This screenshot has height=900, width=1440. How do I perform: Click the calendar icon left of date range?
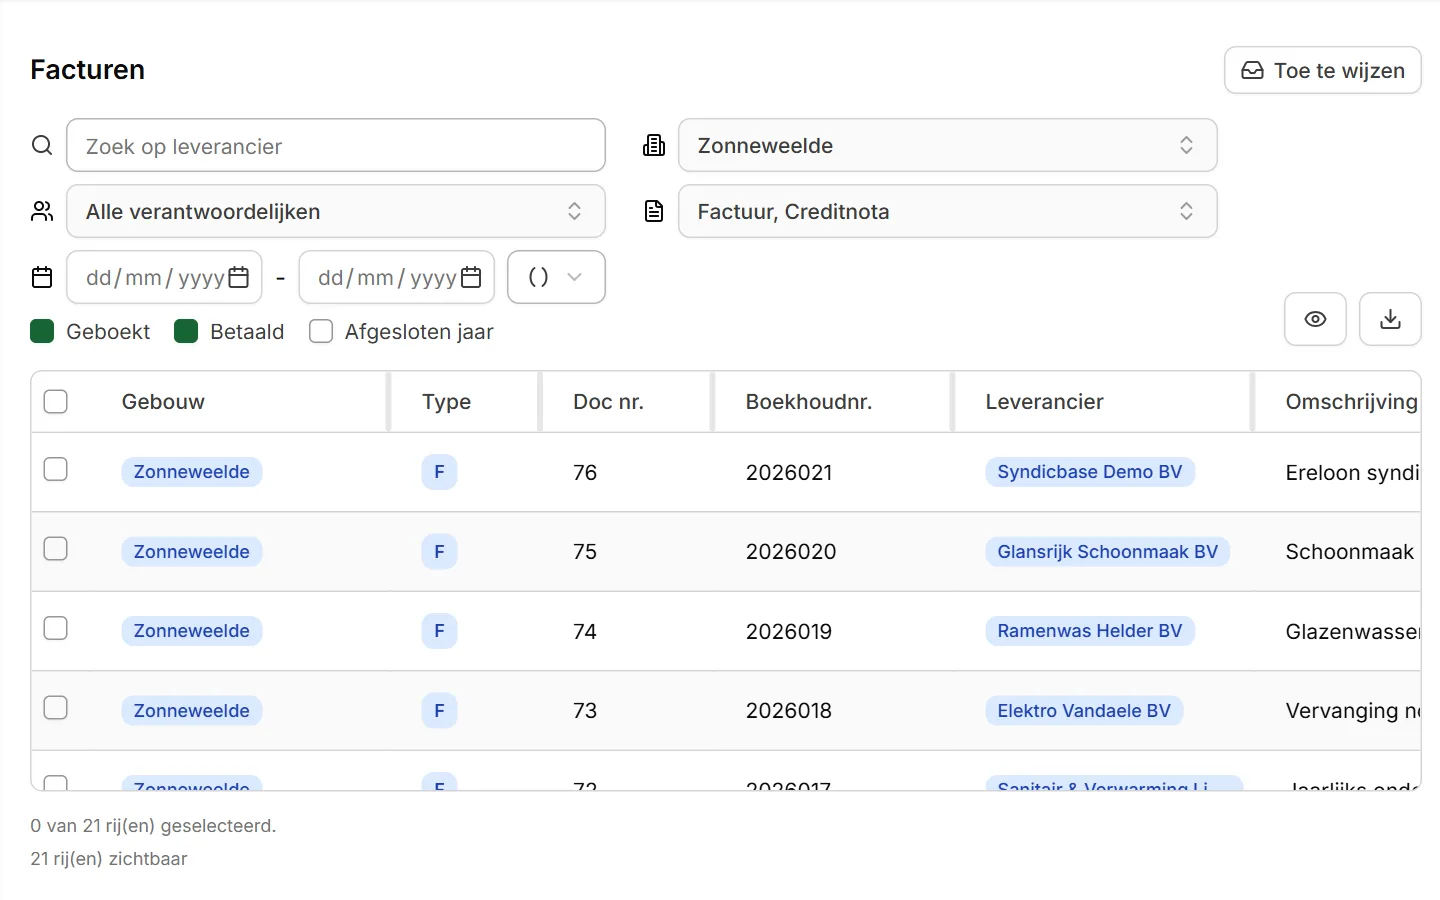pos(42,277)
